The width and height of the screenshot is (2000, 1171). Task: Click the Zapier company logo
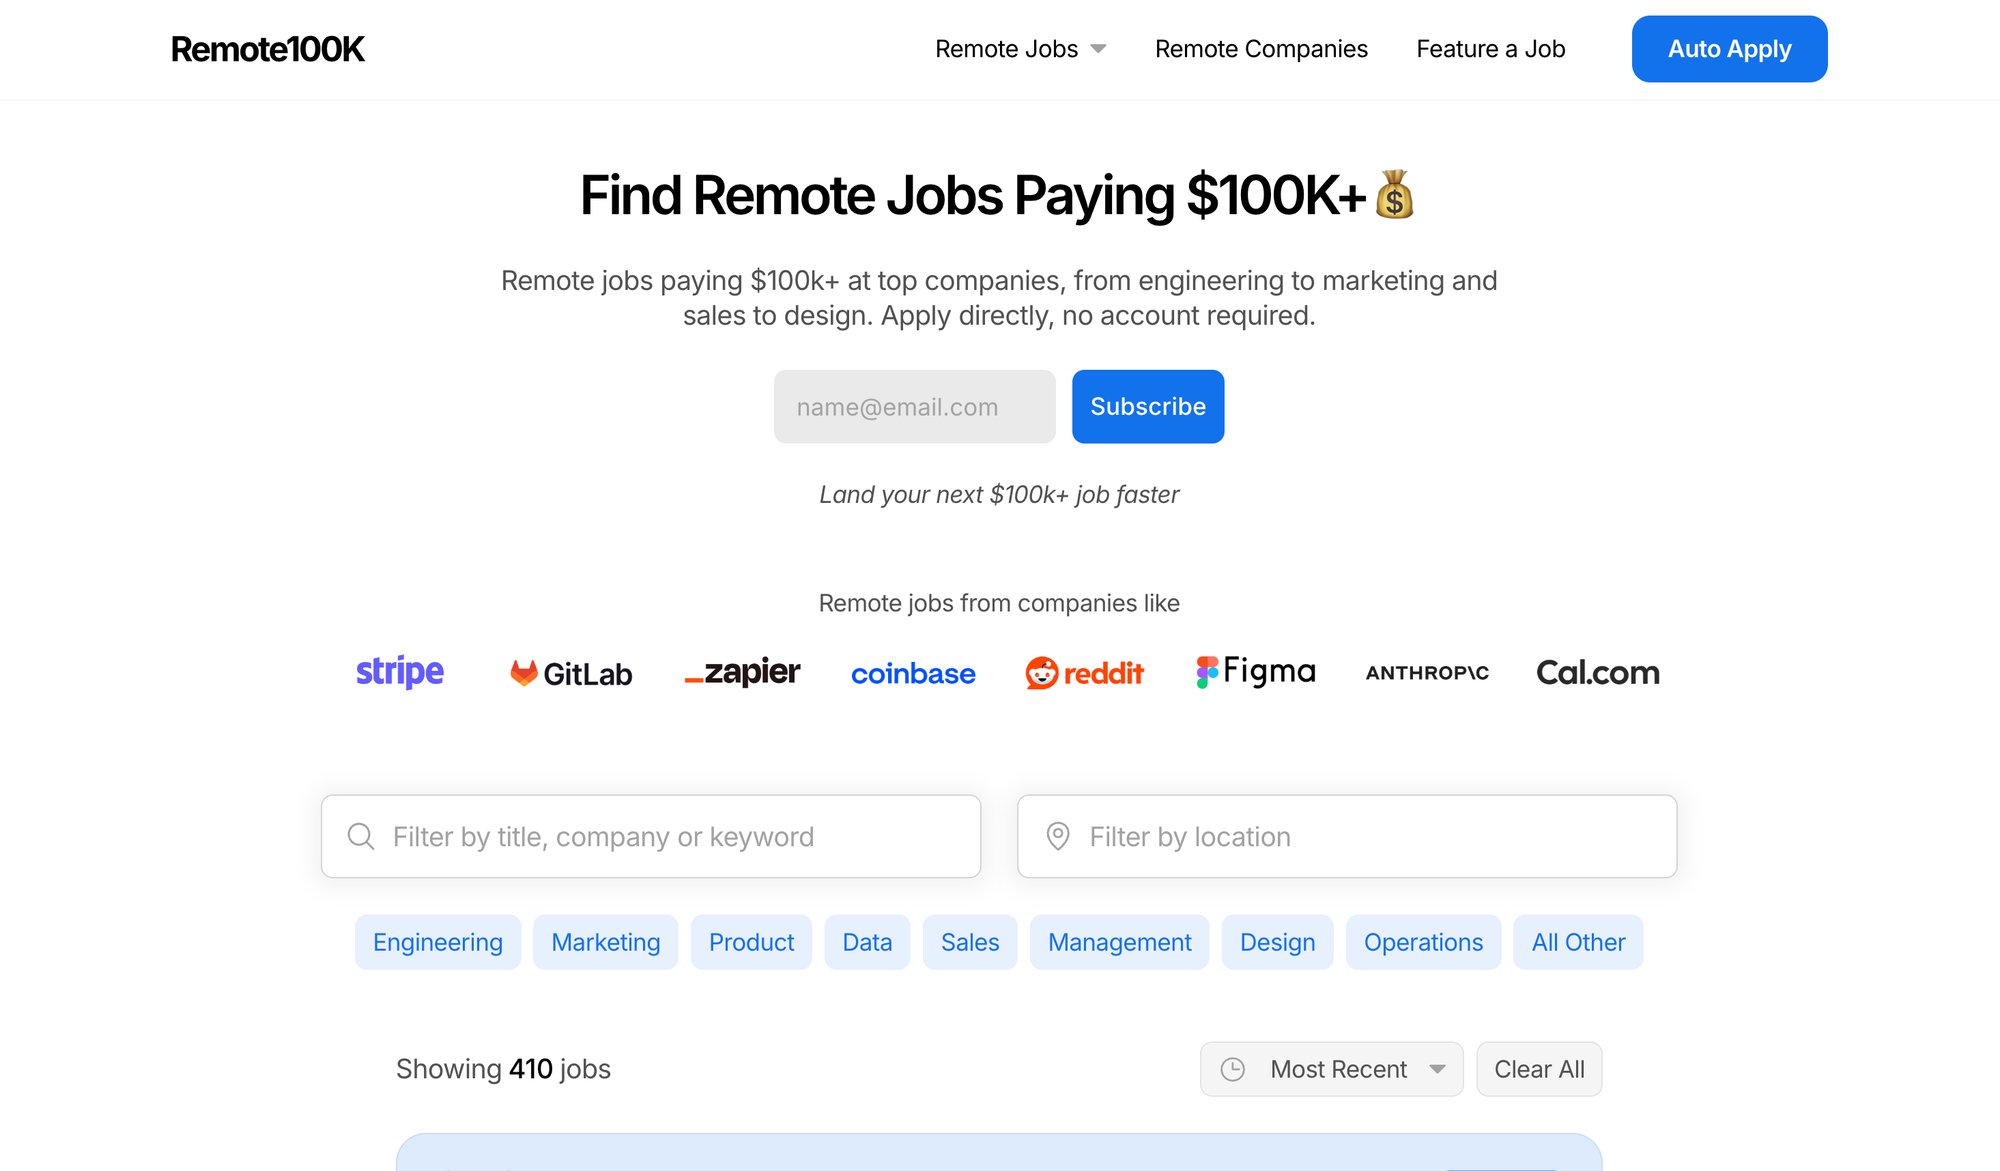click(x=741, y=672)
